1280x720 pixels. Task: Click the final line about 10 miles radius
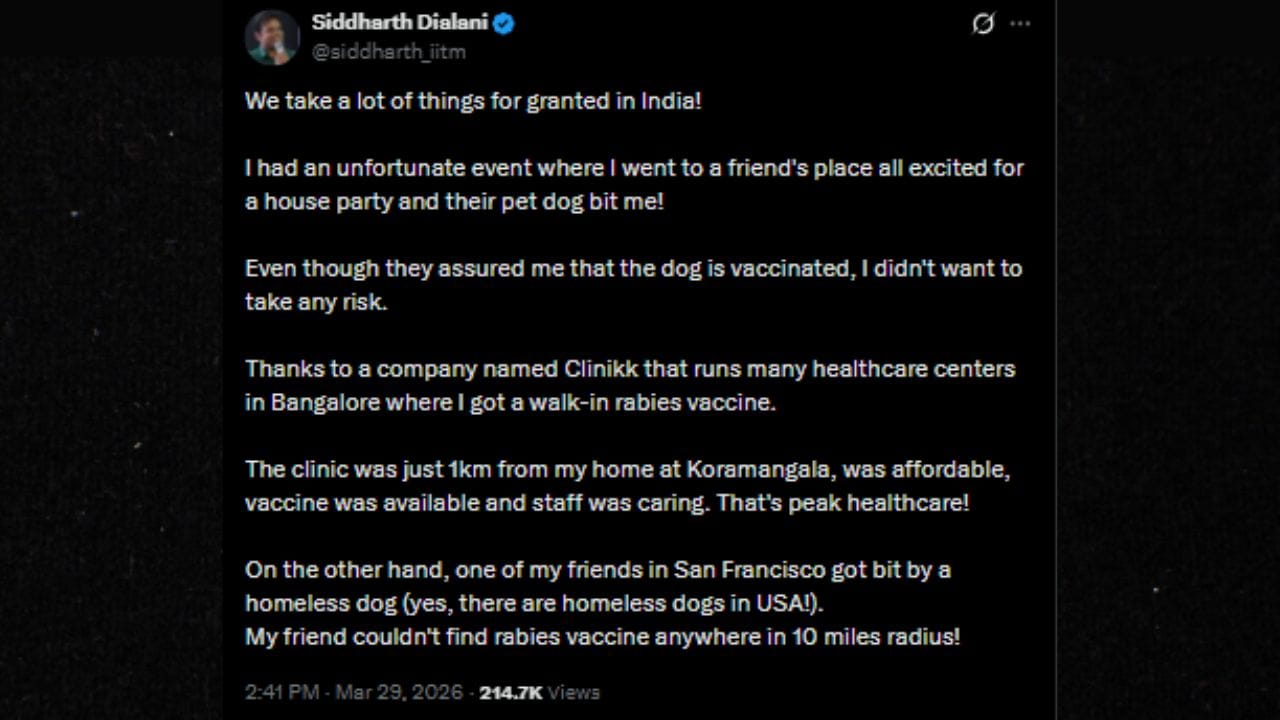602,636
